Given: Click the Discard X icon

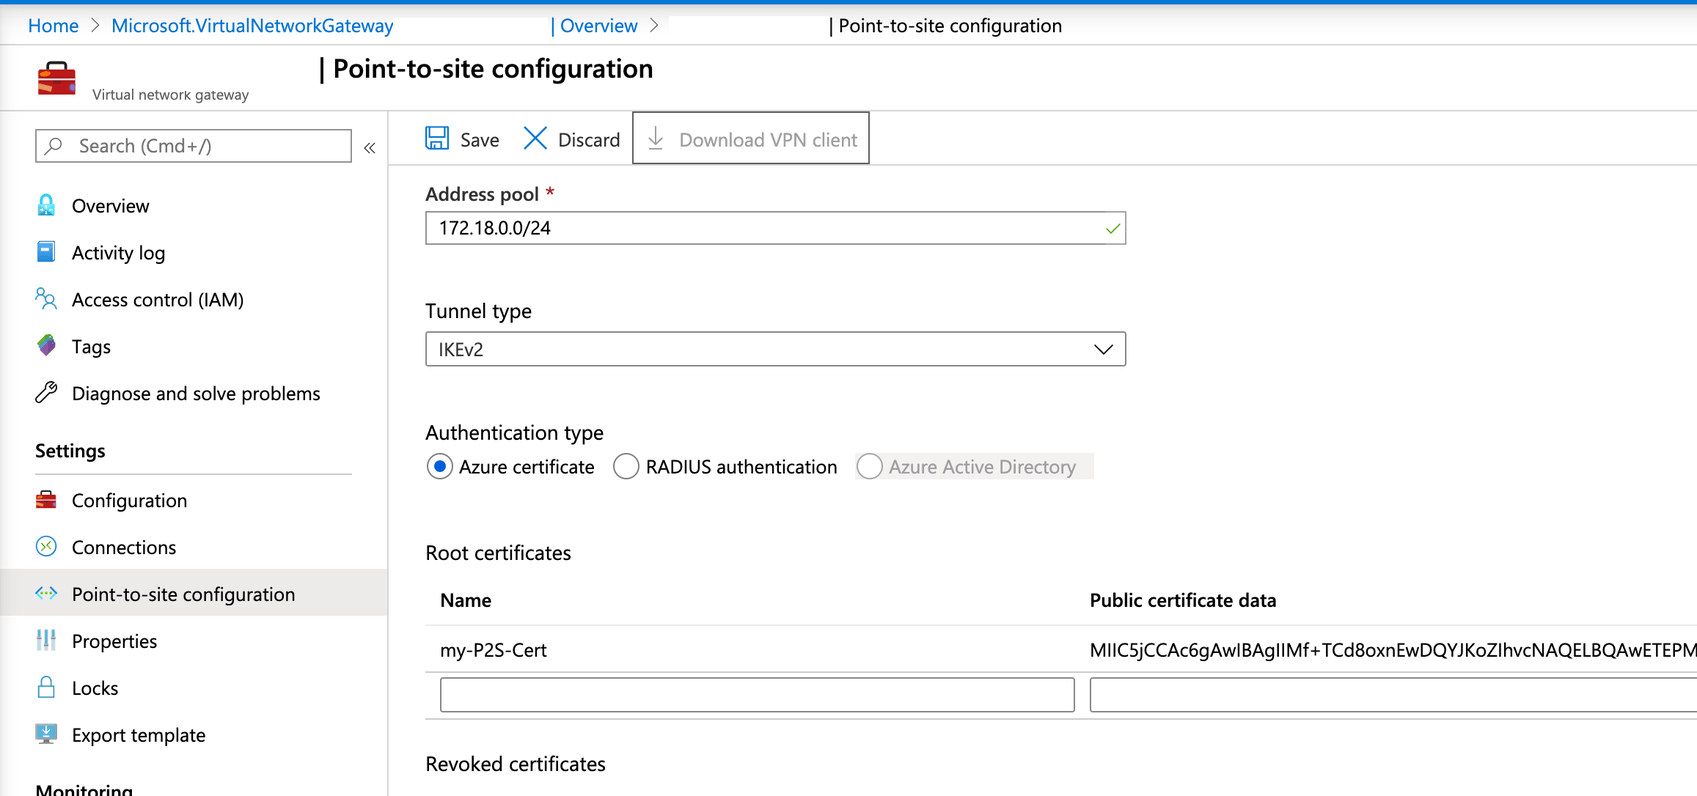Looking at the screenshot, I should click(x=535, y=138).
